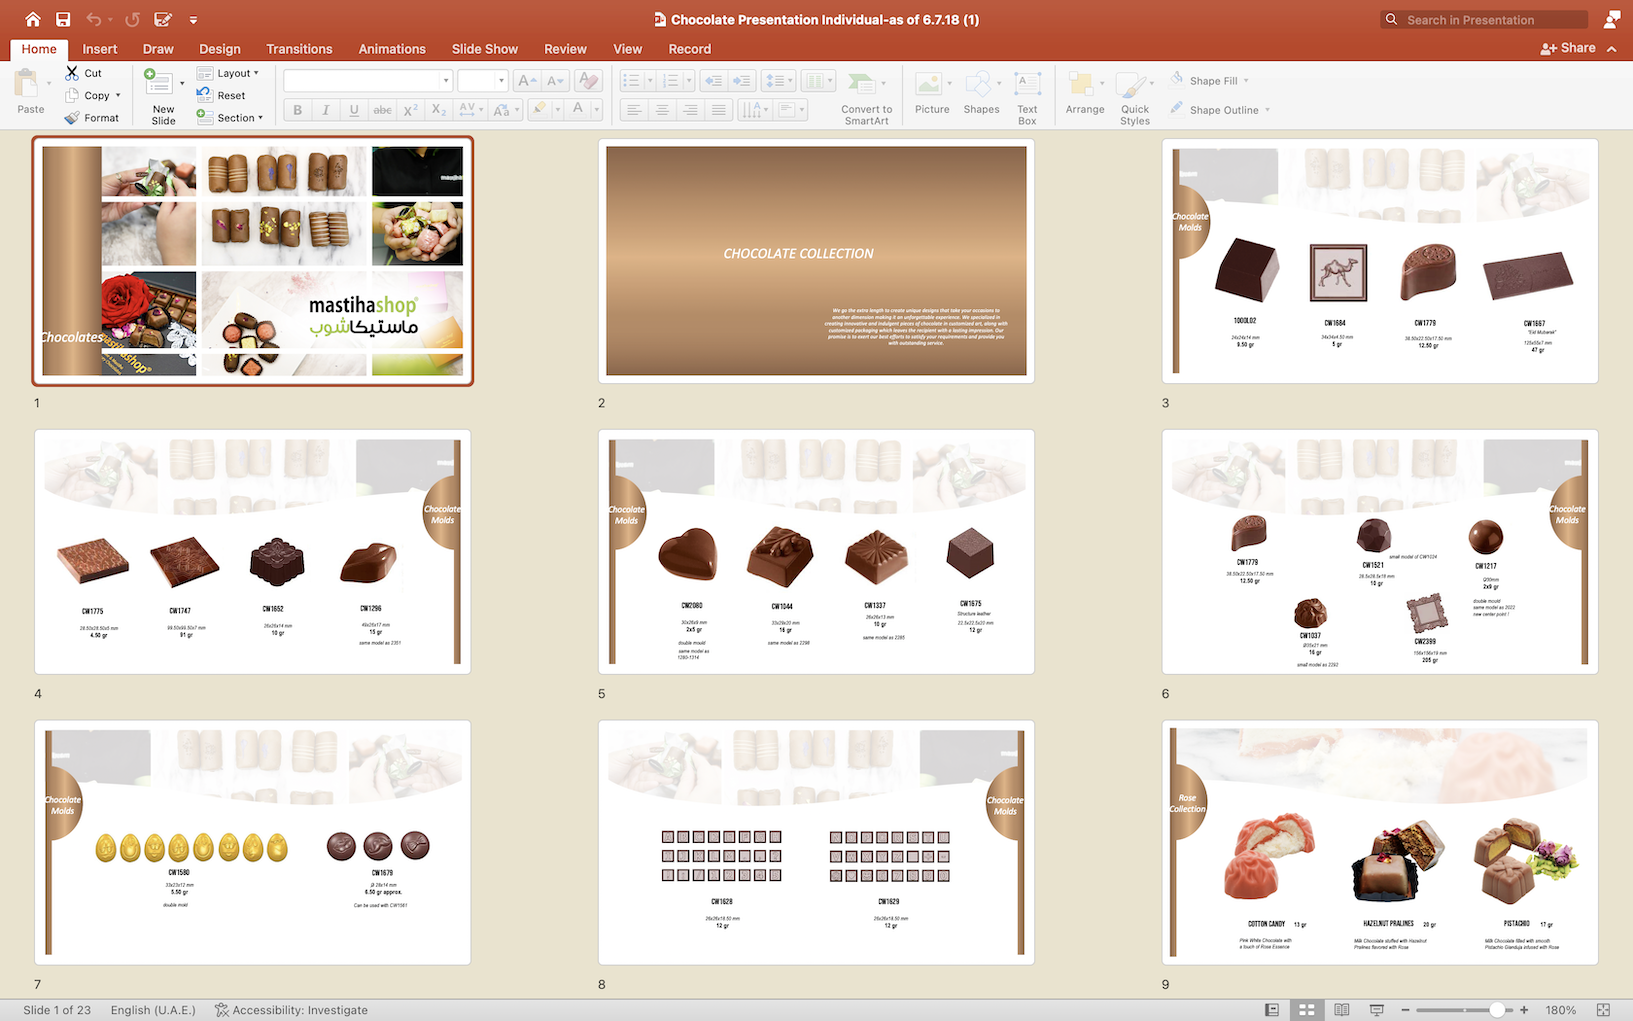Start Slide Show from the status bar
Screen dimensions: 1633x1021
[x=1377, y=1010]
